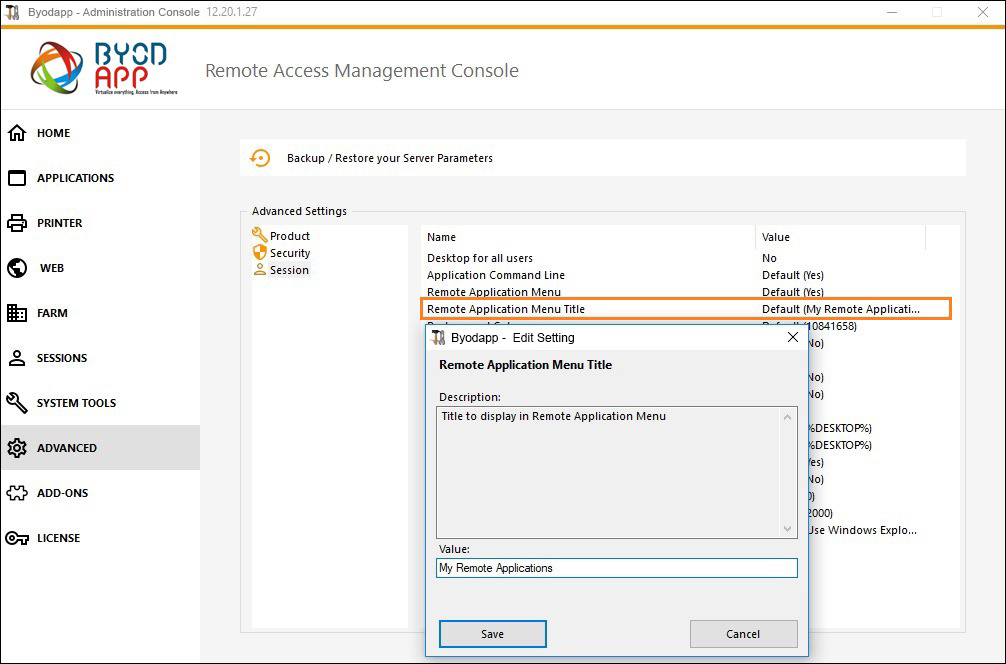Click description scrollbar down arrow

click(787, 529)
